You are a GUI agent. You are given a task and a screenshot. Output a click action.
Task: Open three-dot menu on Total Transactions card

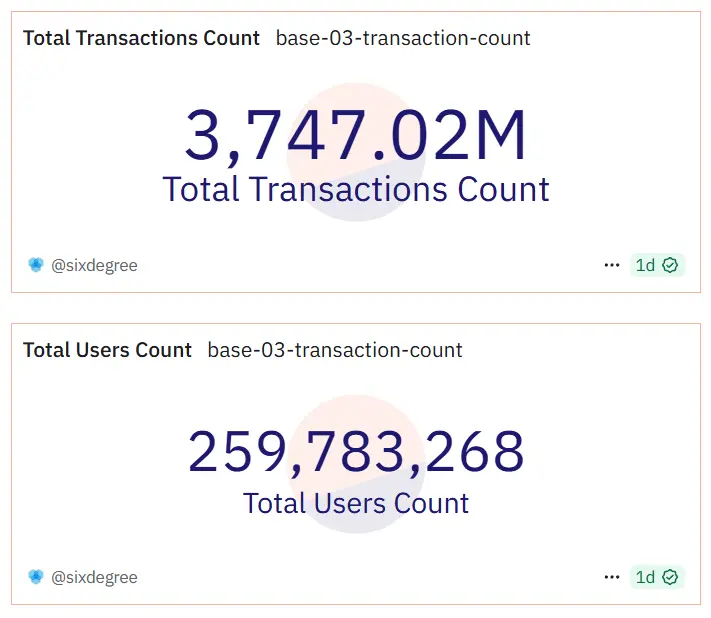click(x=612, y=265)
